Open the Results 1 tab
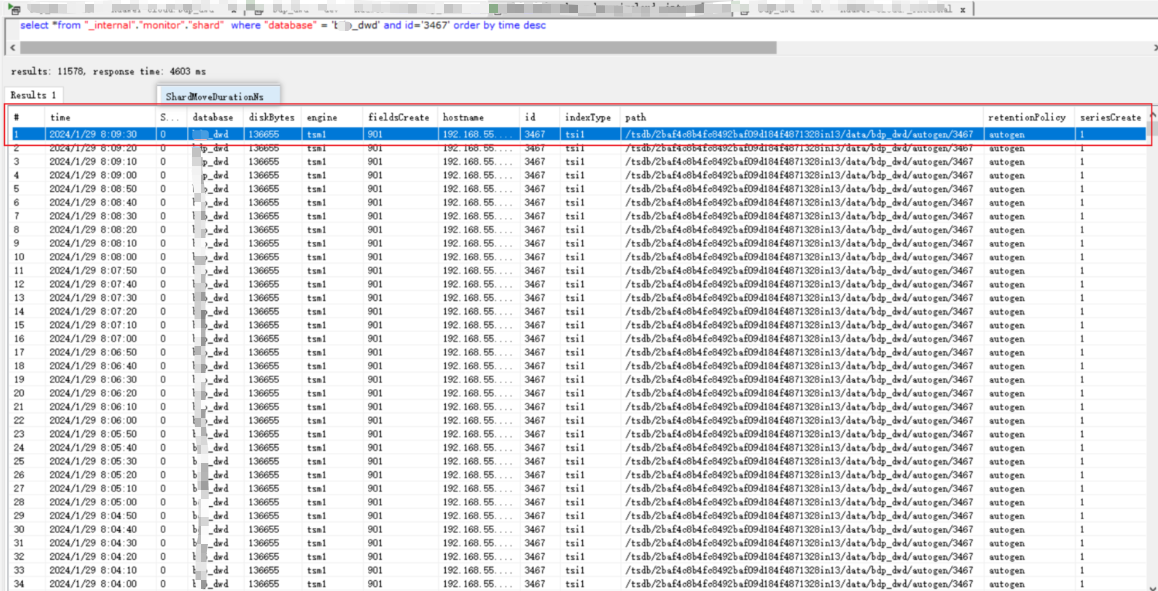 point(33,95)
